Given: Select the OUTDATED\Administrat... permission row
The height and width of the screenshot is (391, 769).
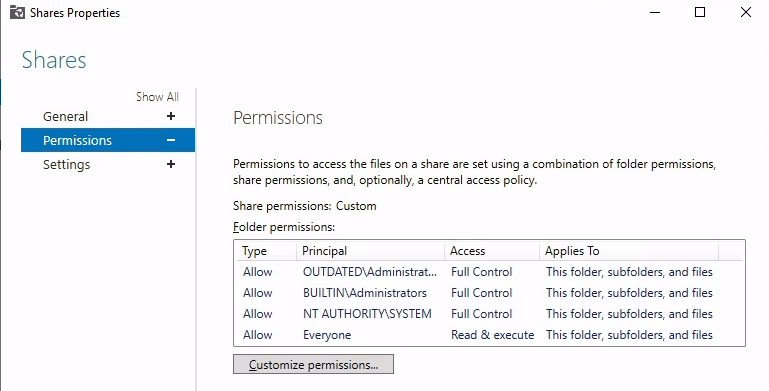Looking at the screenshot, I should coord(489,272).
